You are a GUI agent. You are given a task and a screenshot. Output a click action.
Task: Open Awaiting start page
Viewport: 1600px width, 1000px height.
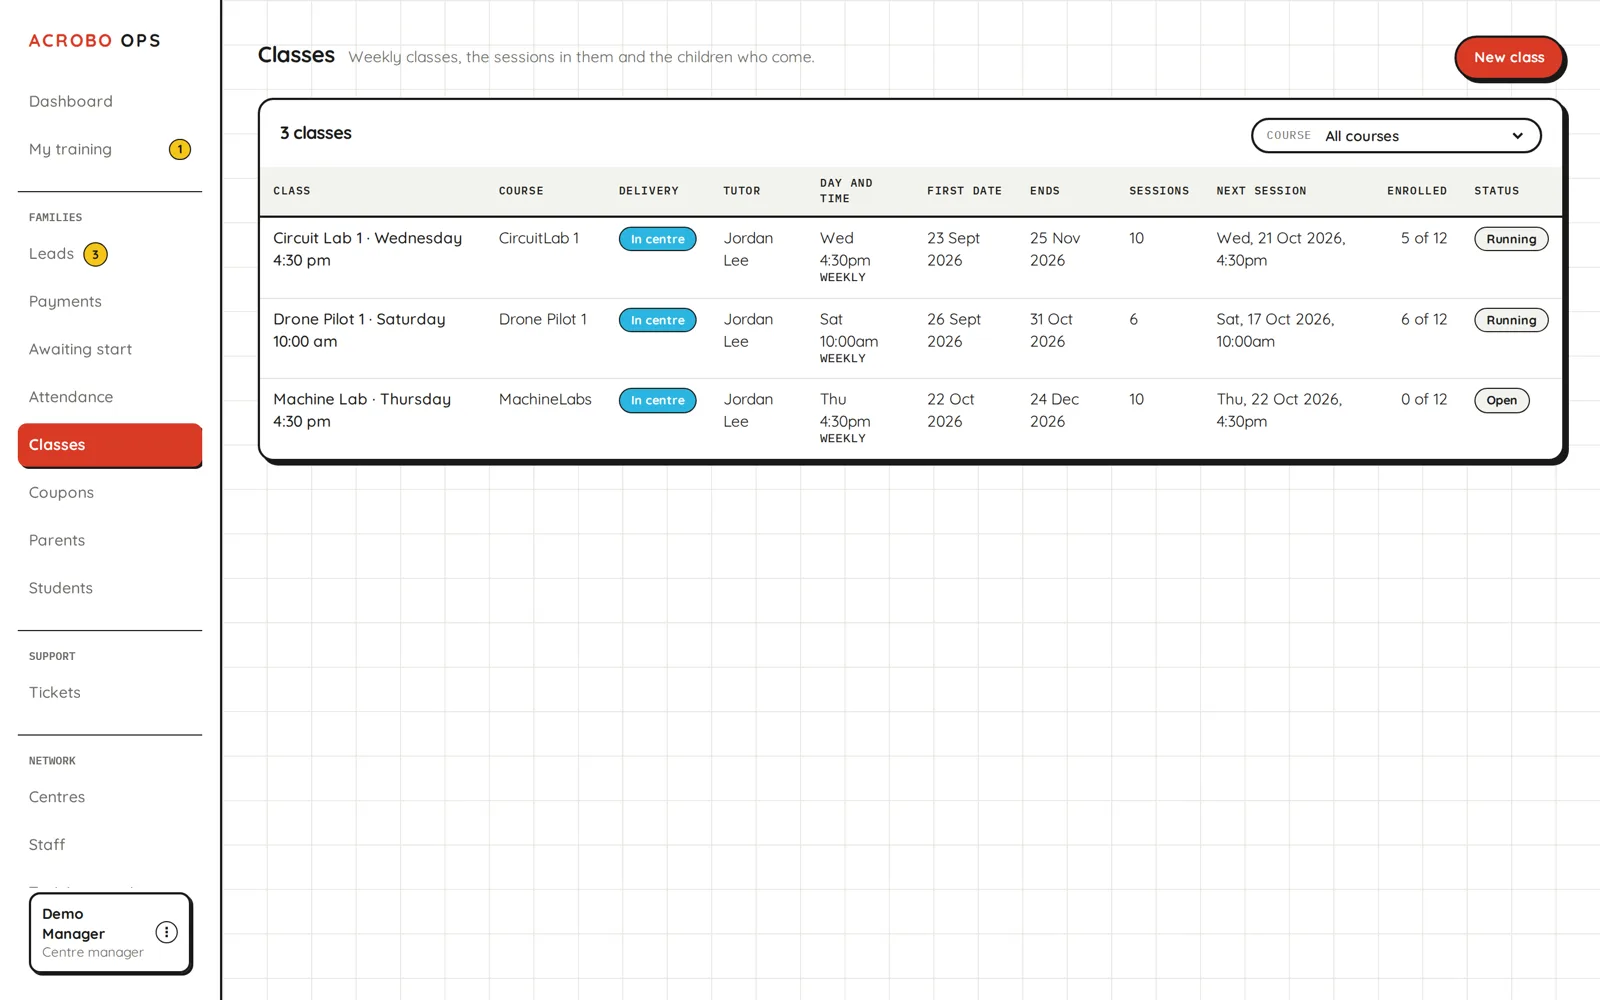[x=80, y=349]
